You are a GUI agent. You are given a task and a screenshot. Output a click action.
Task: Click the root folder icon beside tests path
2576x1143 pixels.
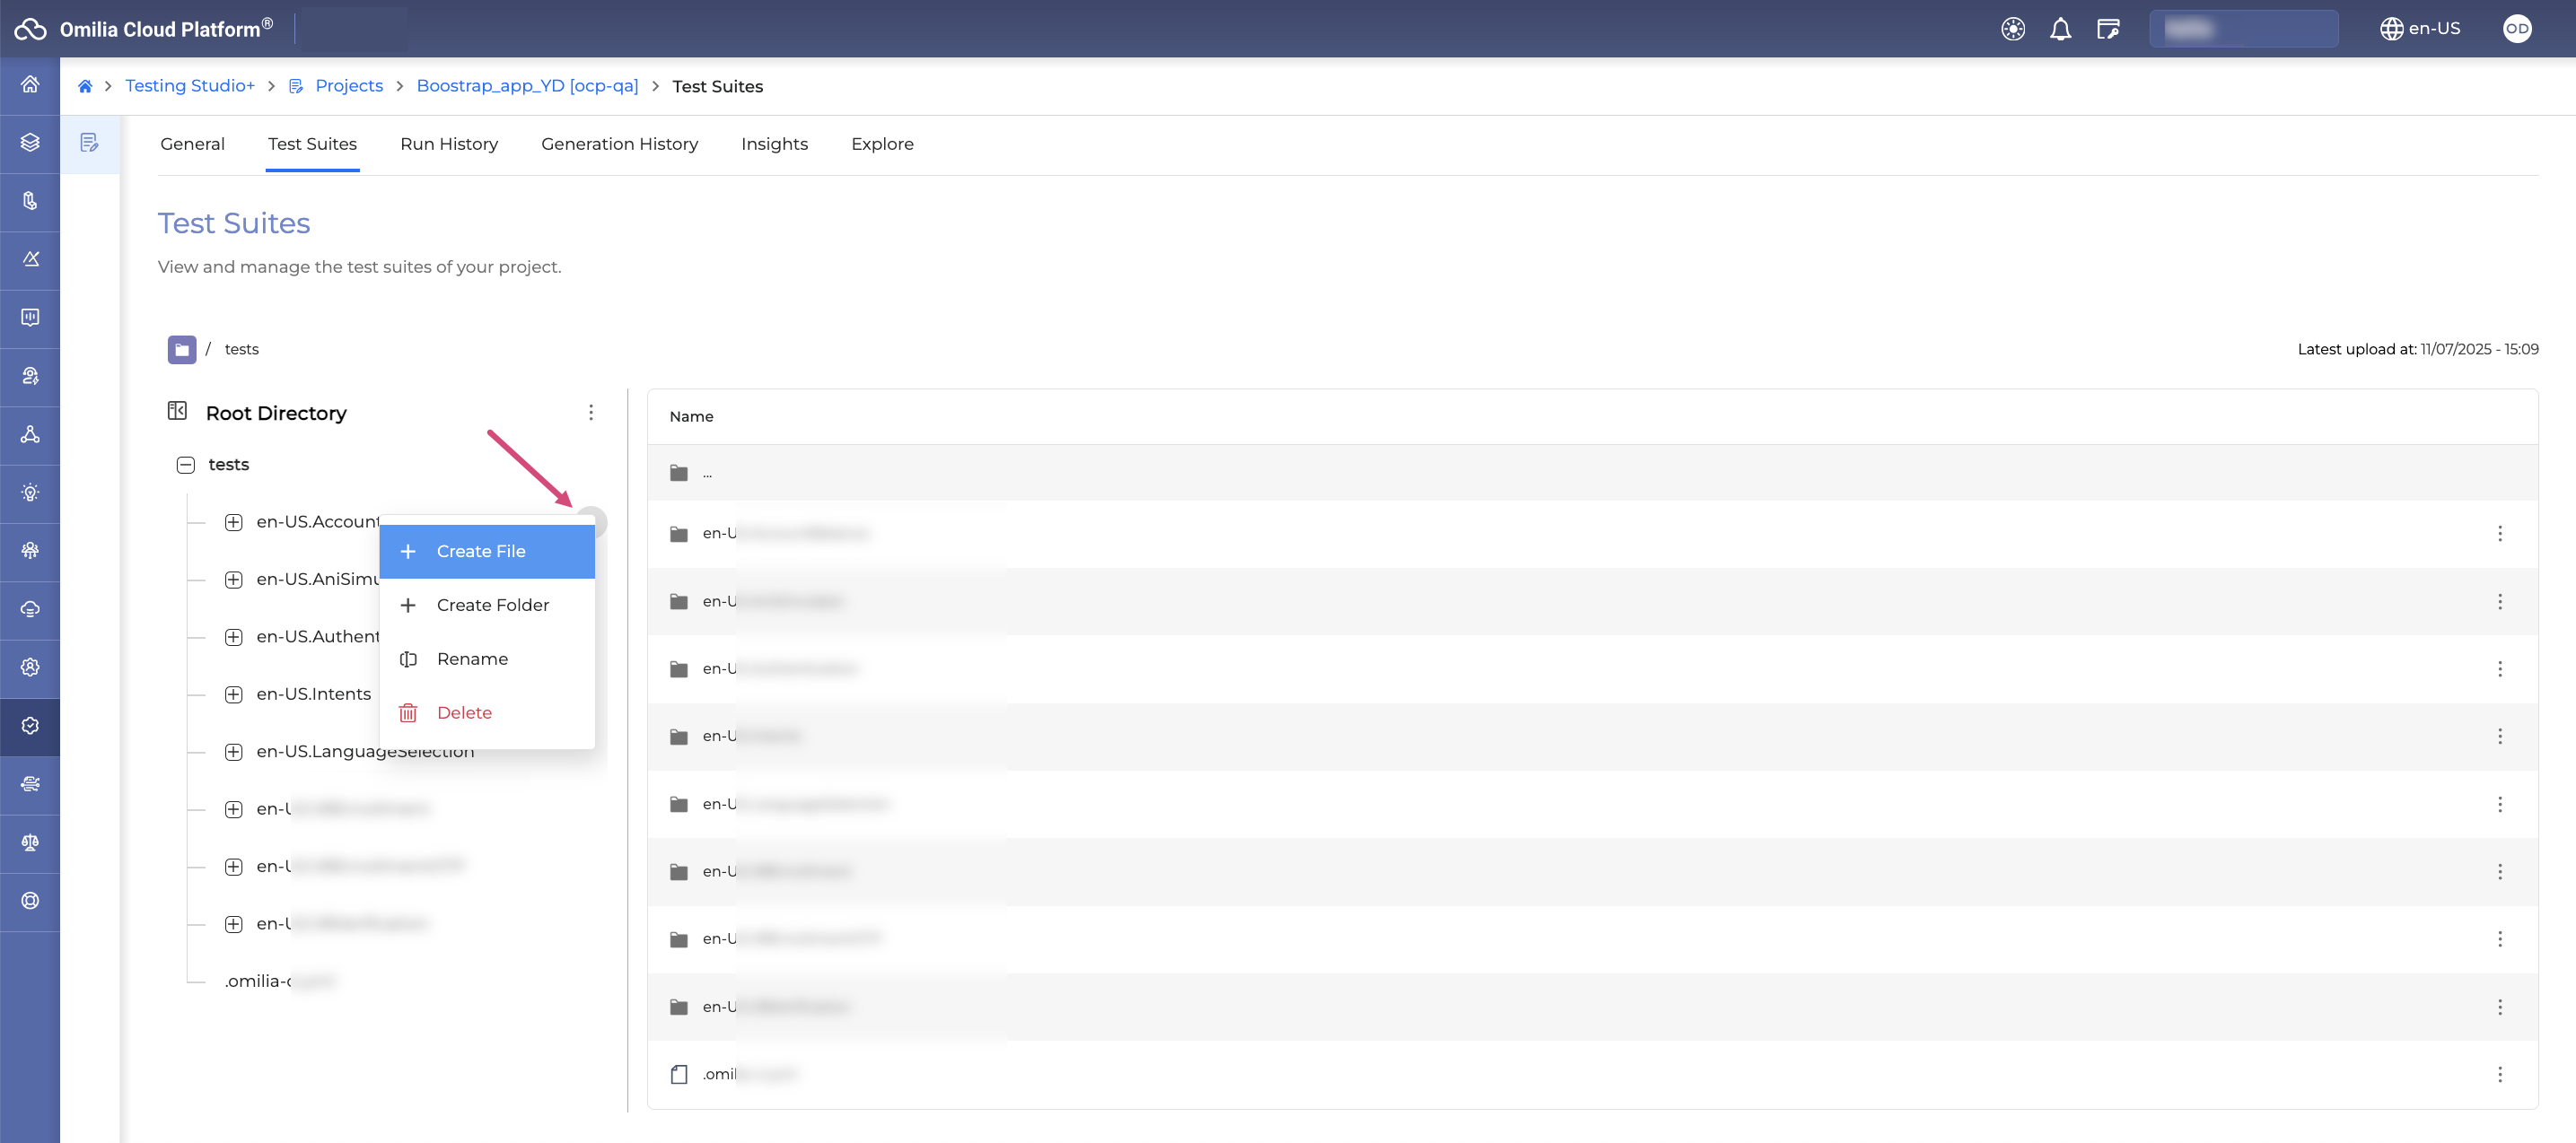[182, 349]
